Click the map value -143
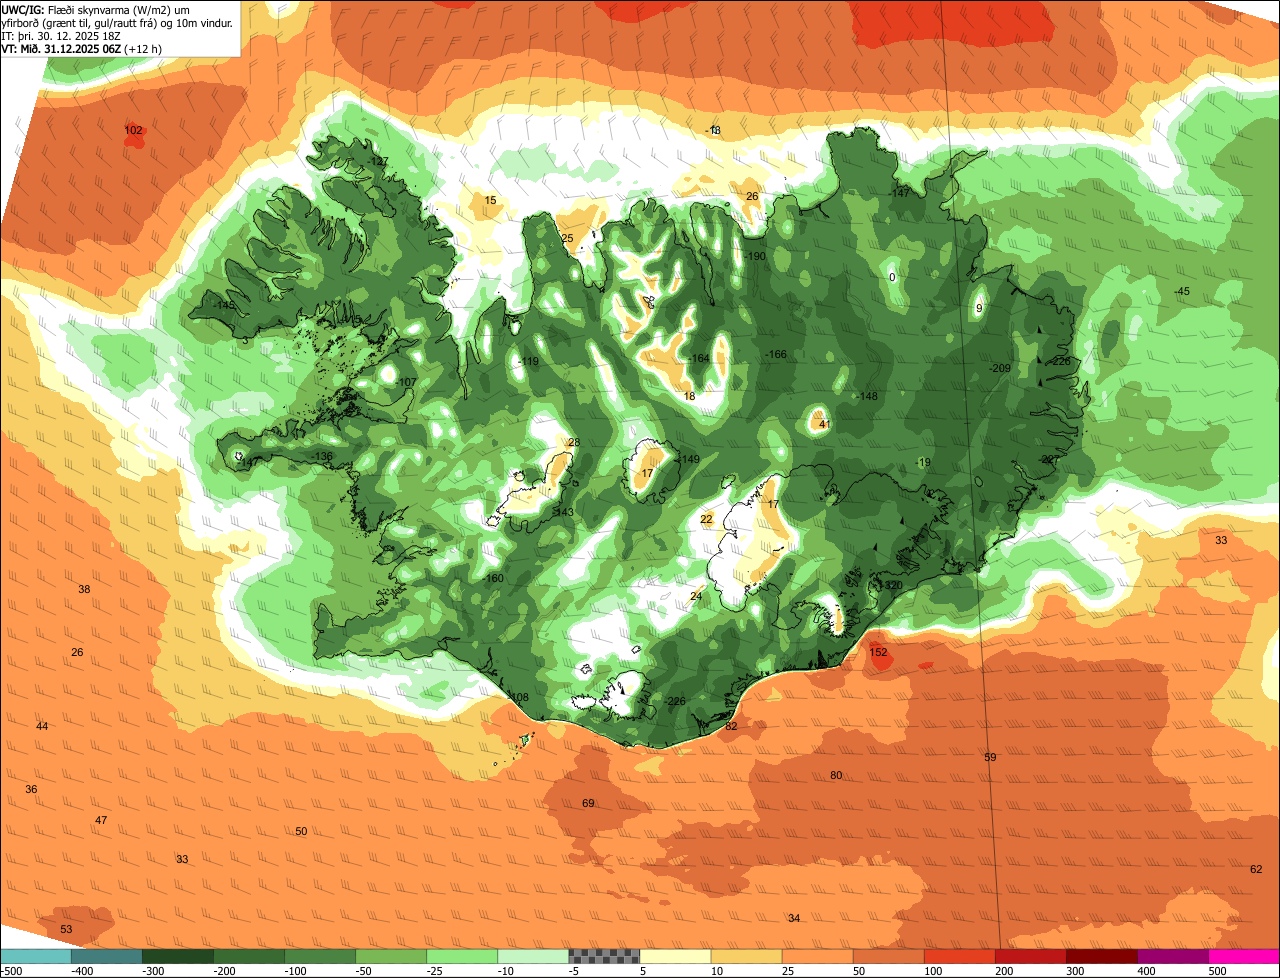Viewport: 1280px width, 978px height. 562,513
